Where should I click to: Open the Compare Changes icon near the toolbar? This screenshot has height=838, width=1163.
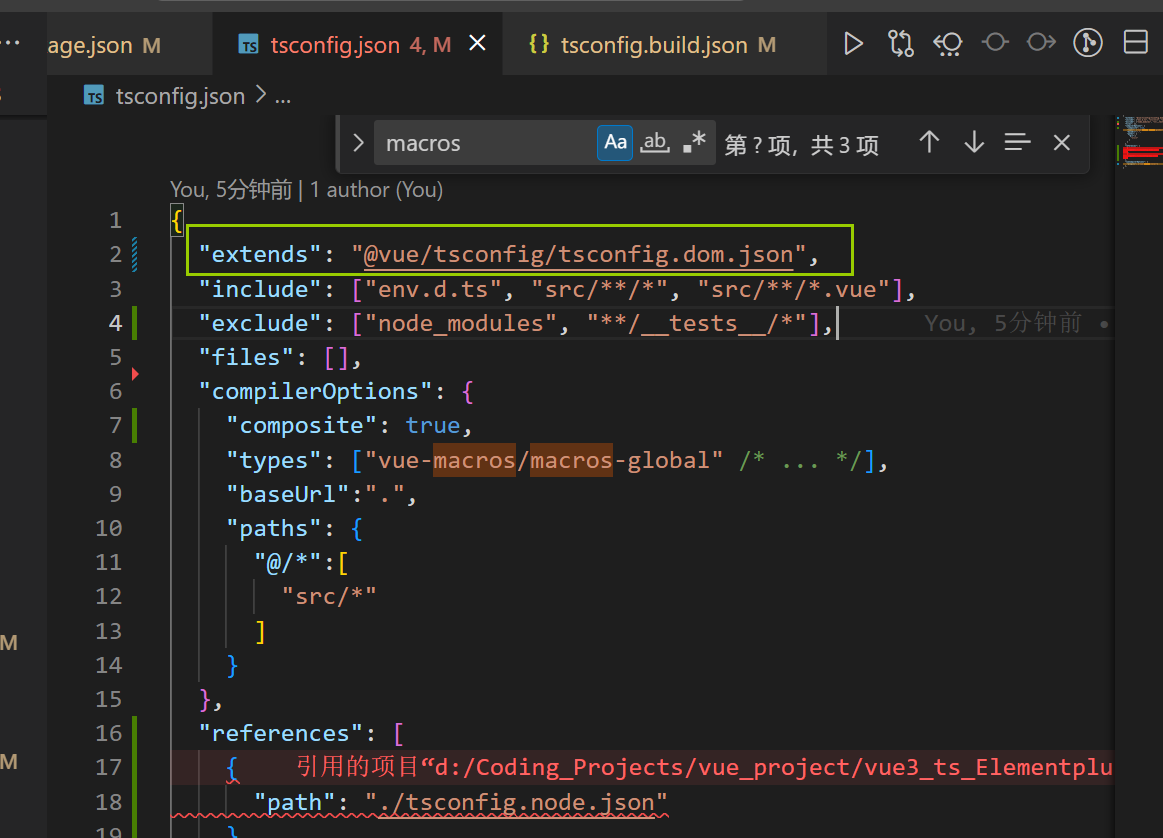(x=948, y=43)
